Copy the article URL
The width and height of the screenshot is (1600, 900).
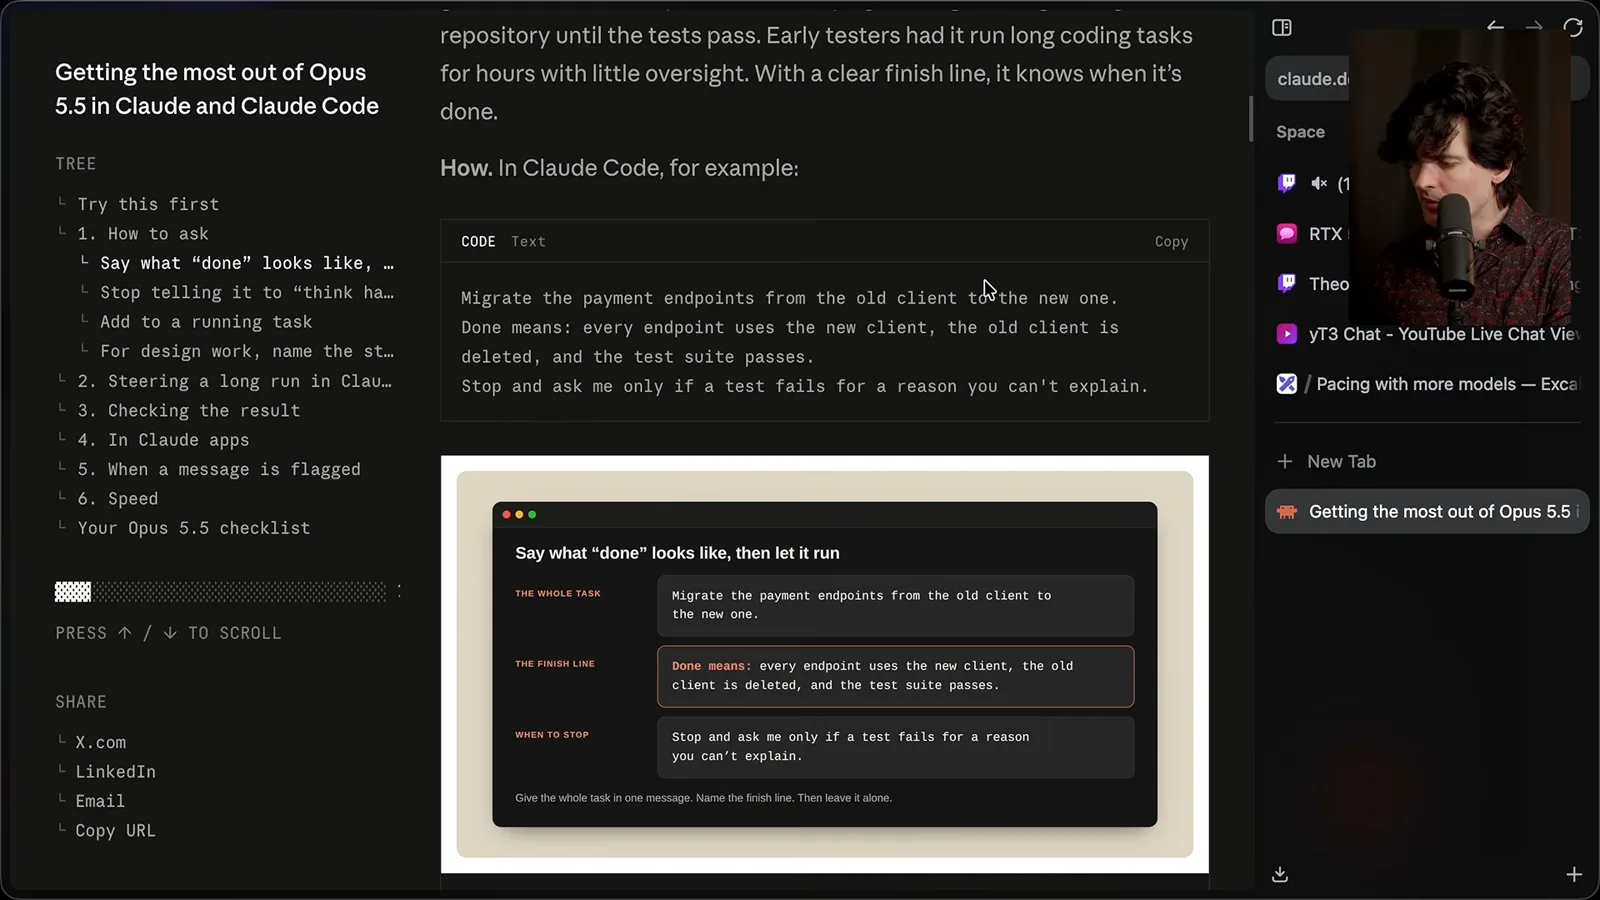point(116,831)
